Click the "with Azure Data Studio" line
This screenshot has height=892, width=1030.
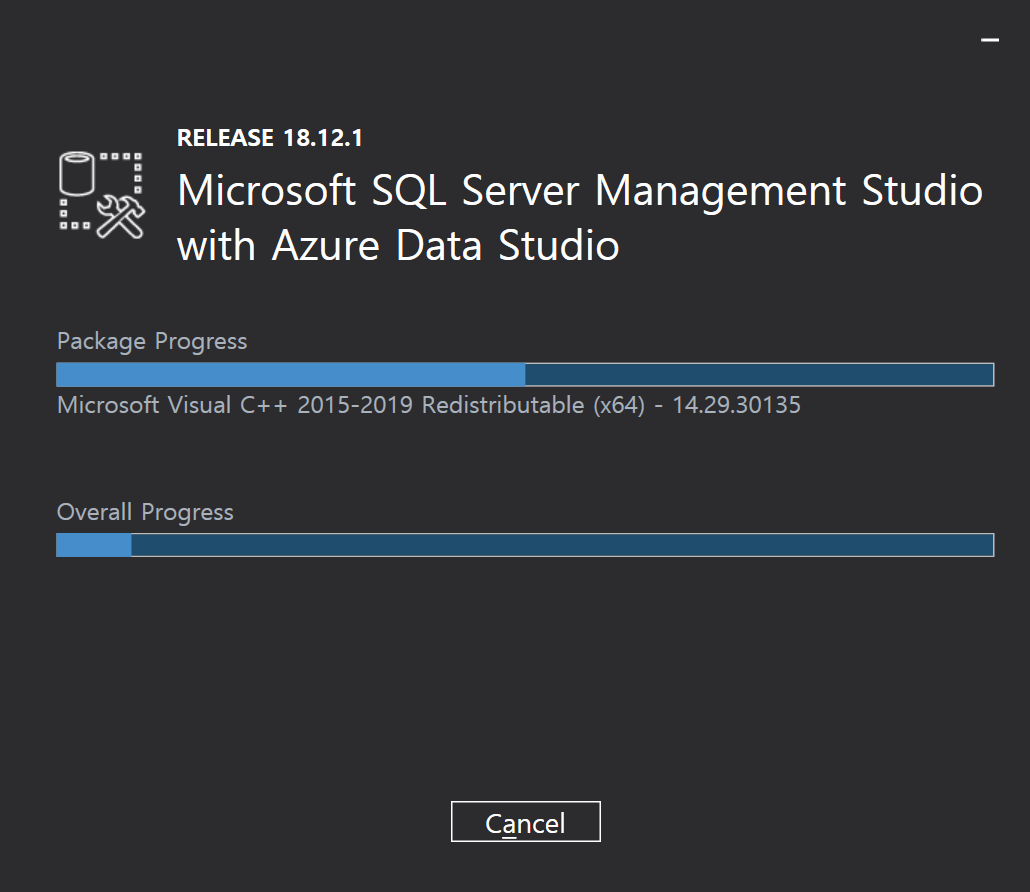[398, 245]
